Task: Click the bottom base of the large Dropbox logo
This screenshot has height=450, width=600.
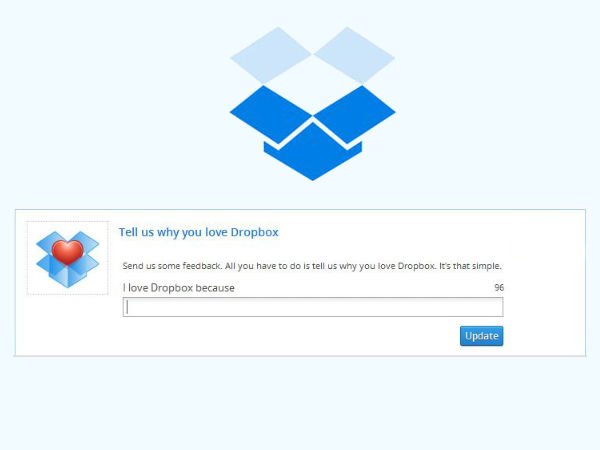Action: coord(313,155)
